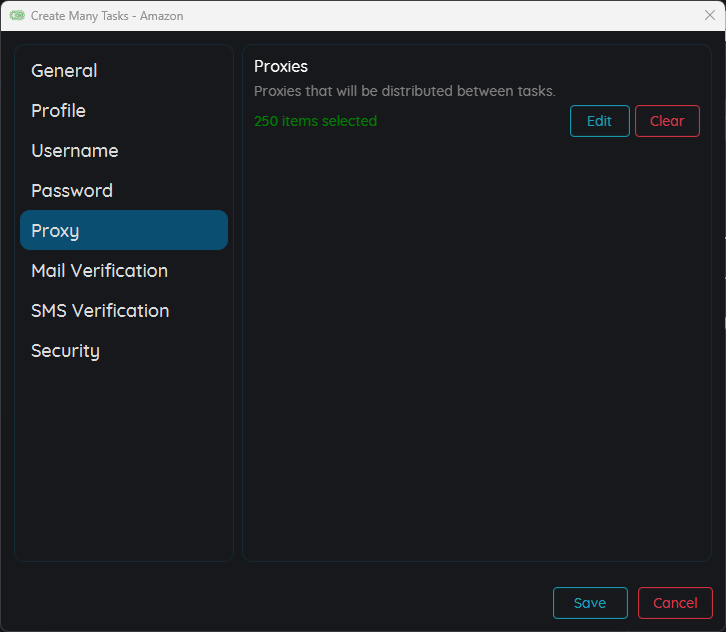Switch to the Profile tab
726x632 pixels.
[x=58, y=111]
